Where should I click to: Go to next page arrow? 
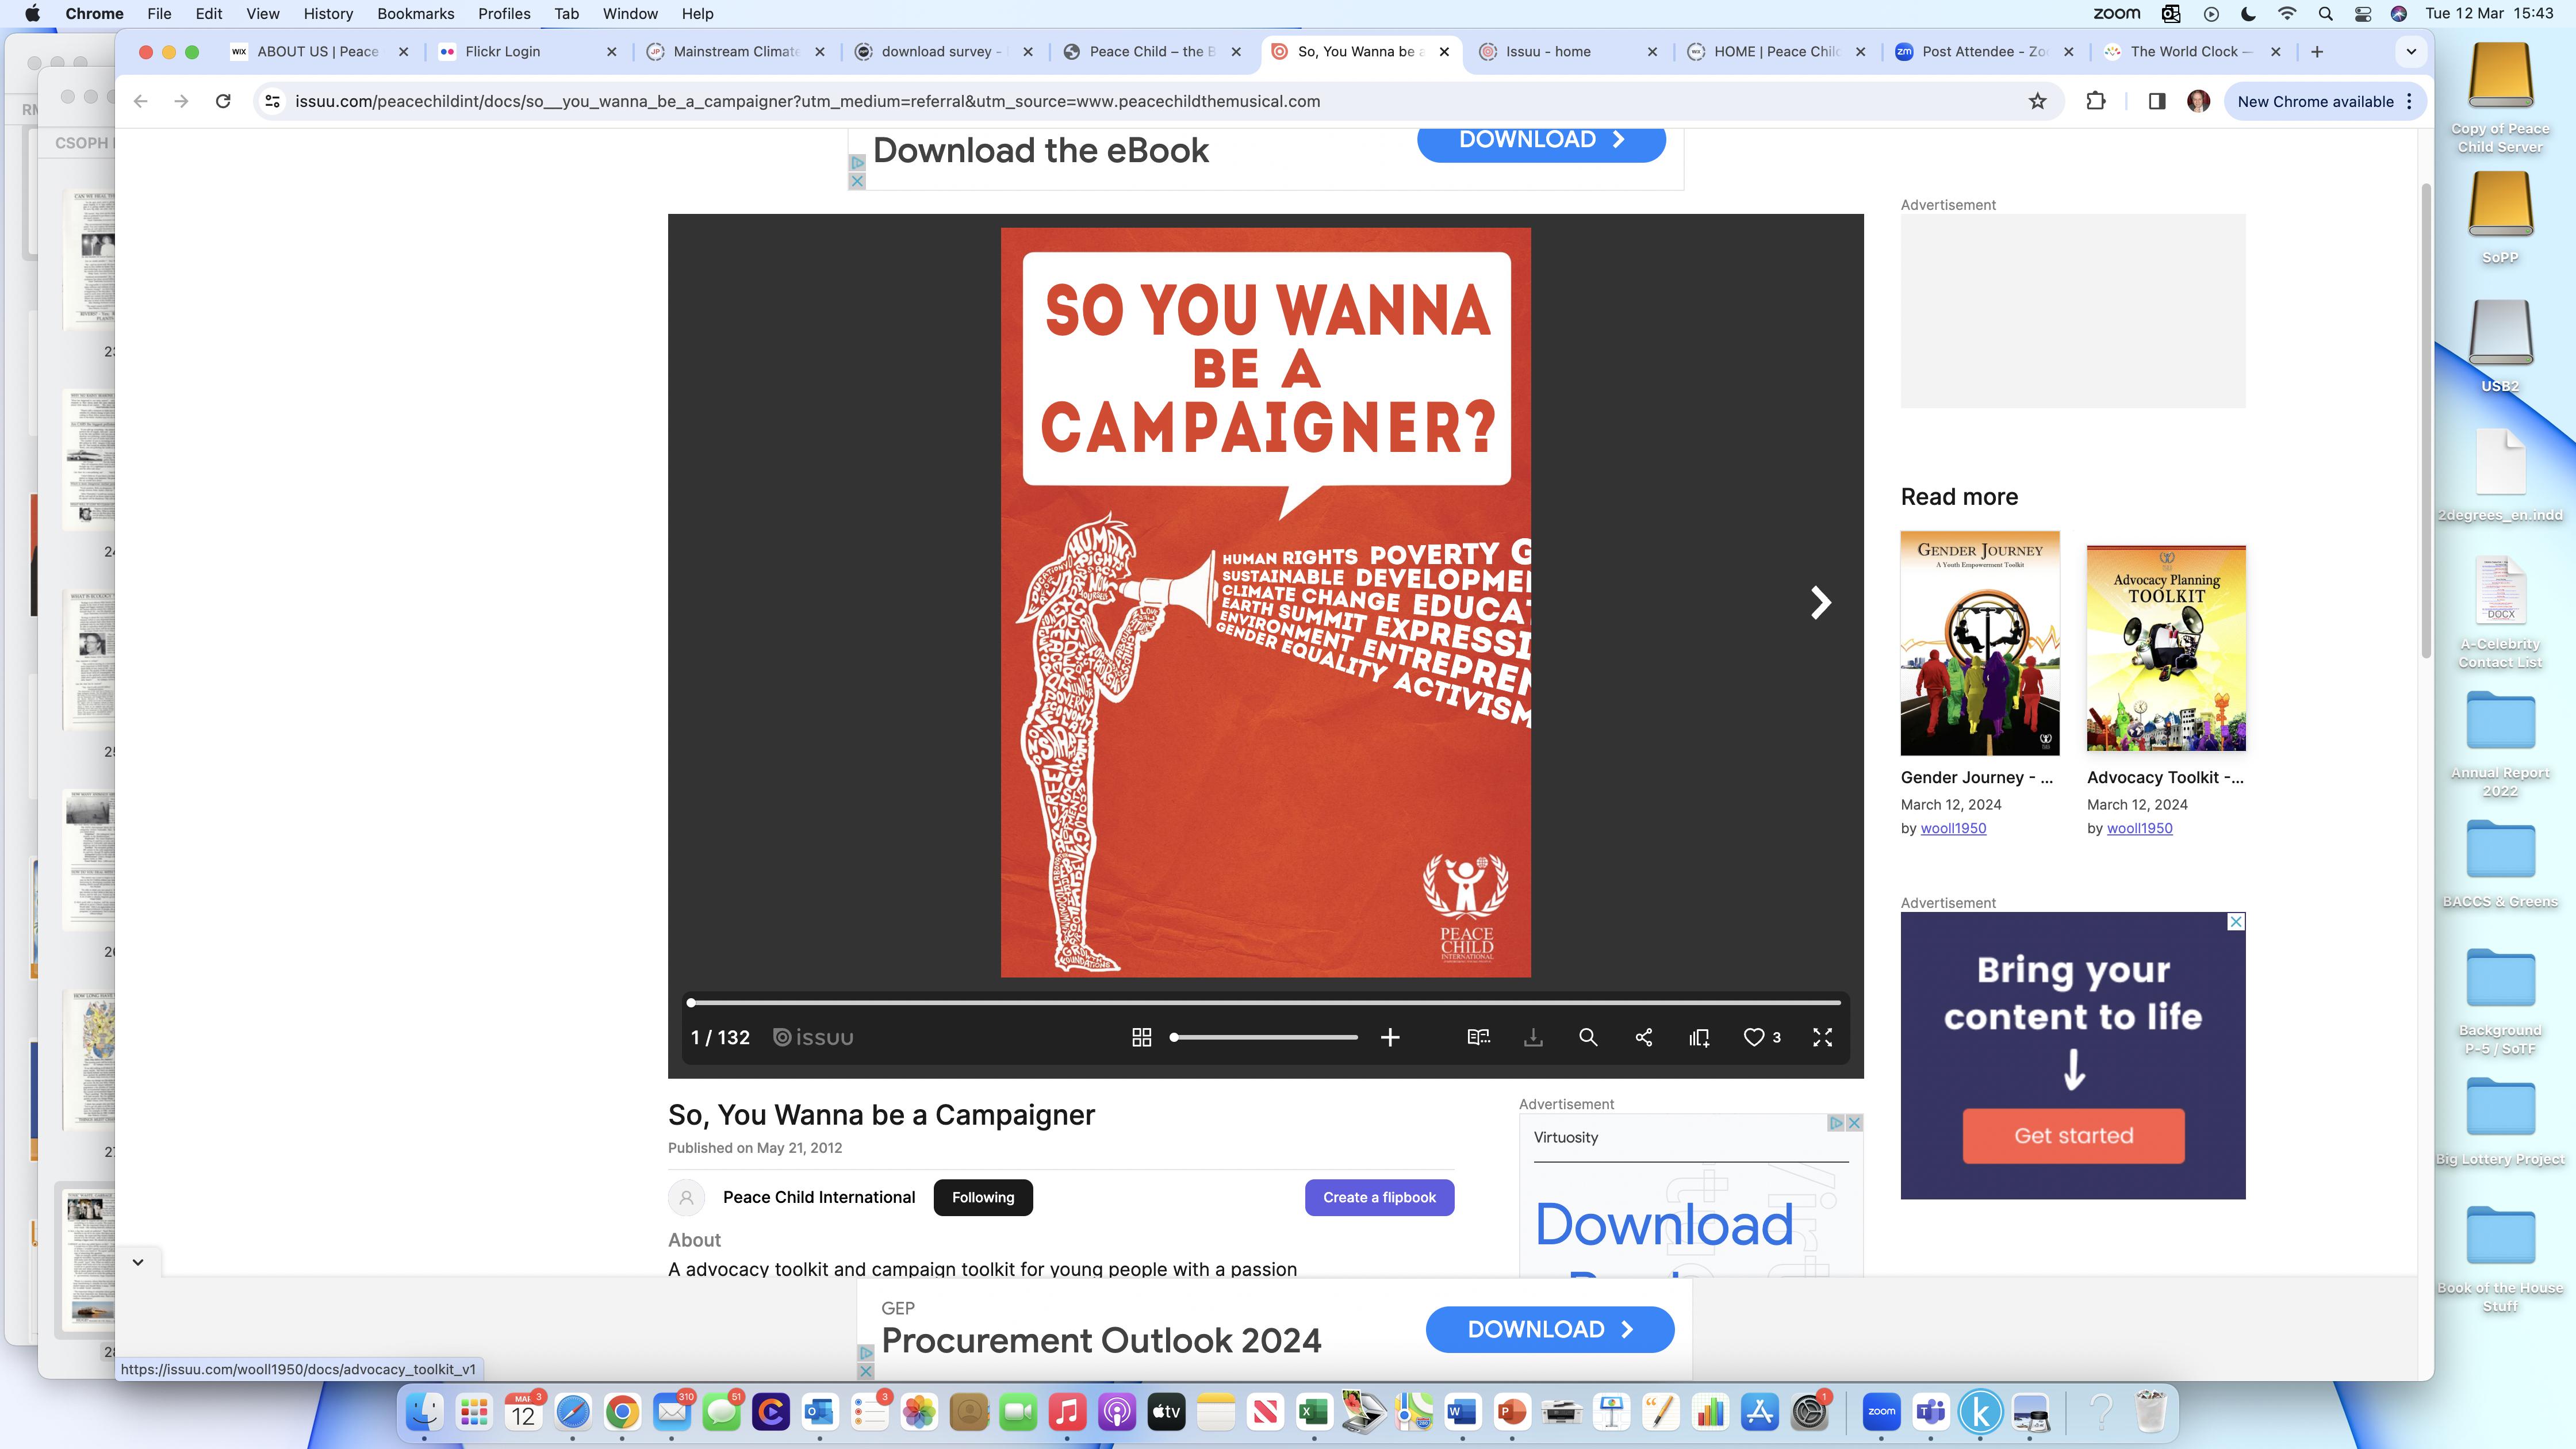[1820, 602]
